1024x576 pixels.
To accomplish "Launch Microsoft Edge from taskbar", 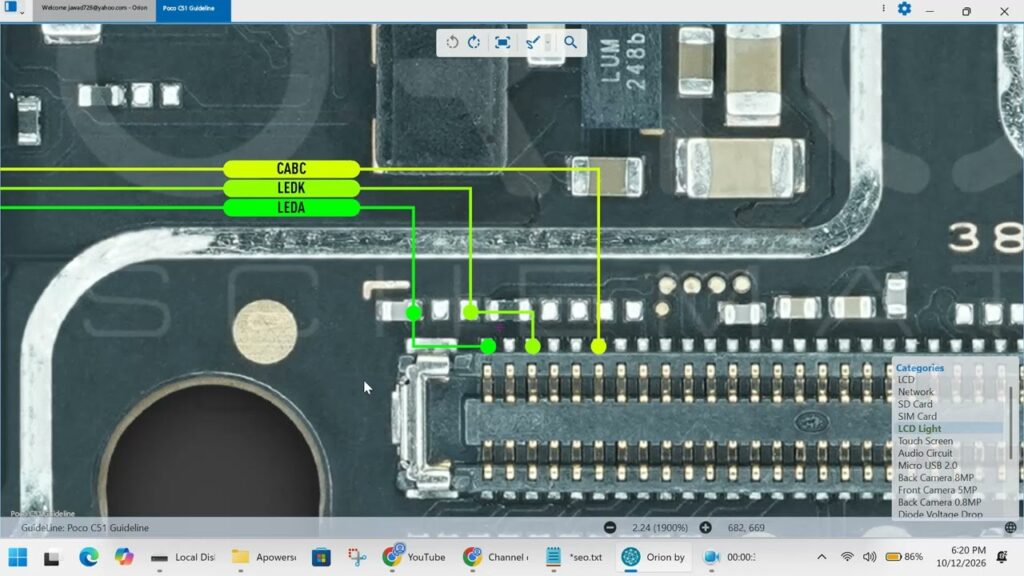I will 89,557.
